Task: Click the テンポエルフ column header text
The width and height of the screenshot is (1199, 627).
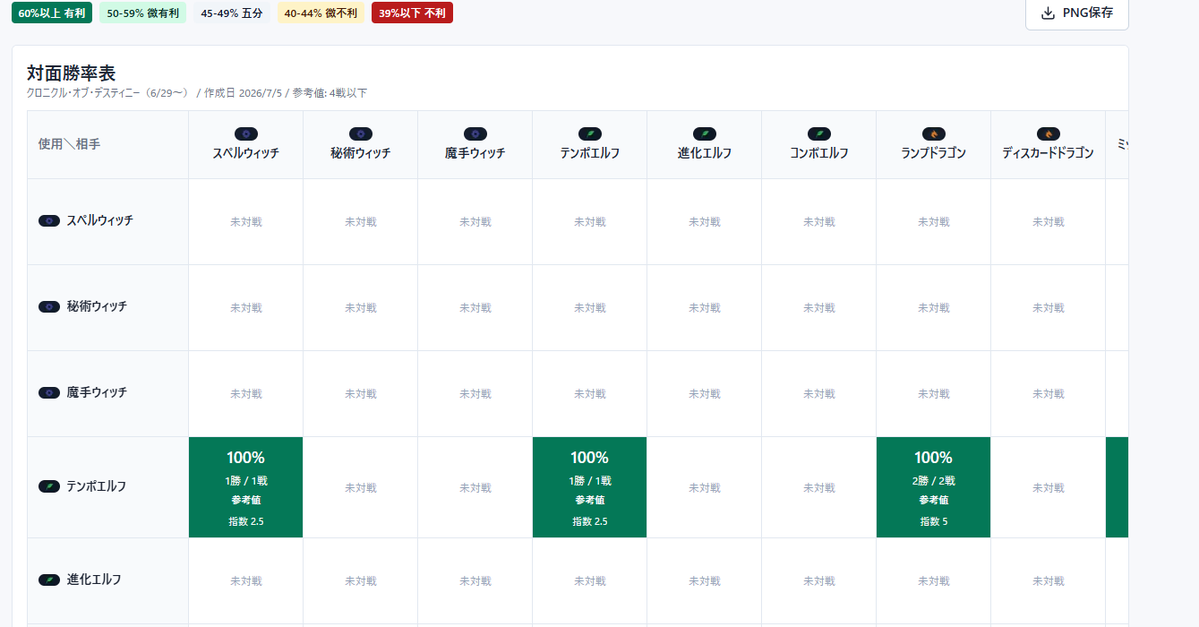Action: 590,153
